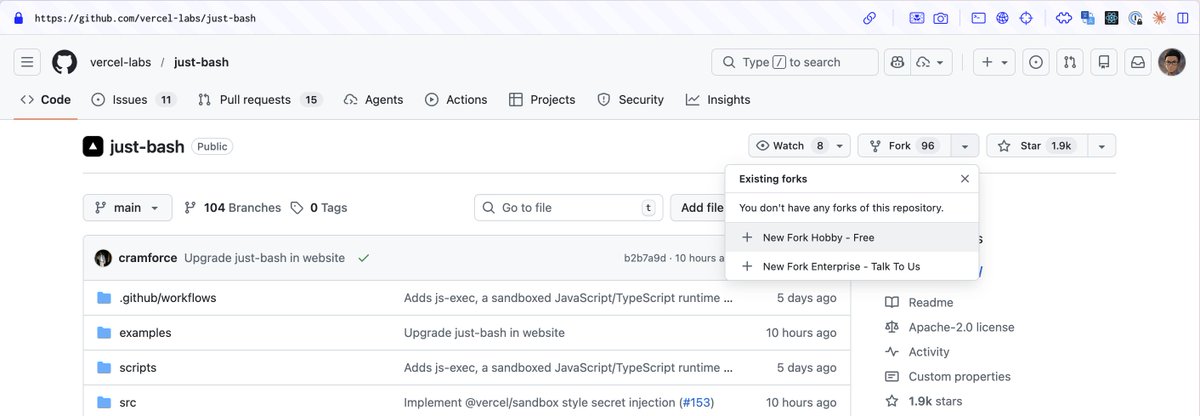Viewport: 1200px width, 416px height.
Task: Open the #153 pull request link
Action: pos(697,402)
